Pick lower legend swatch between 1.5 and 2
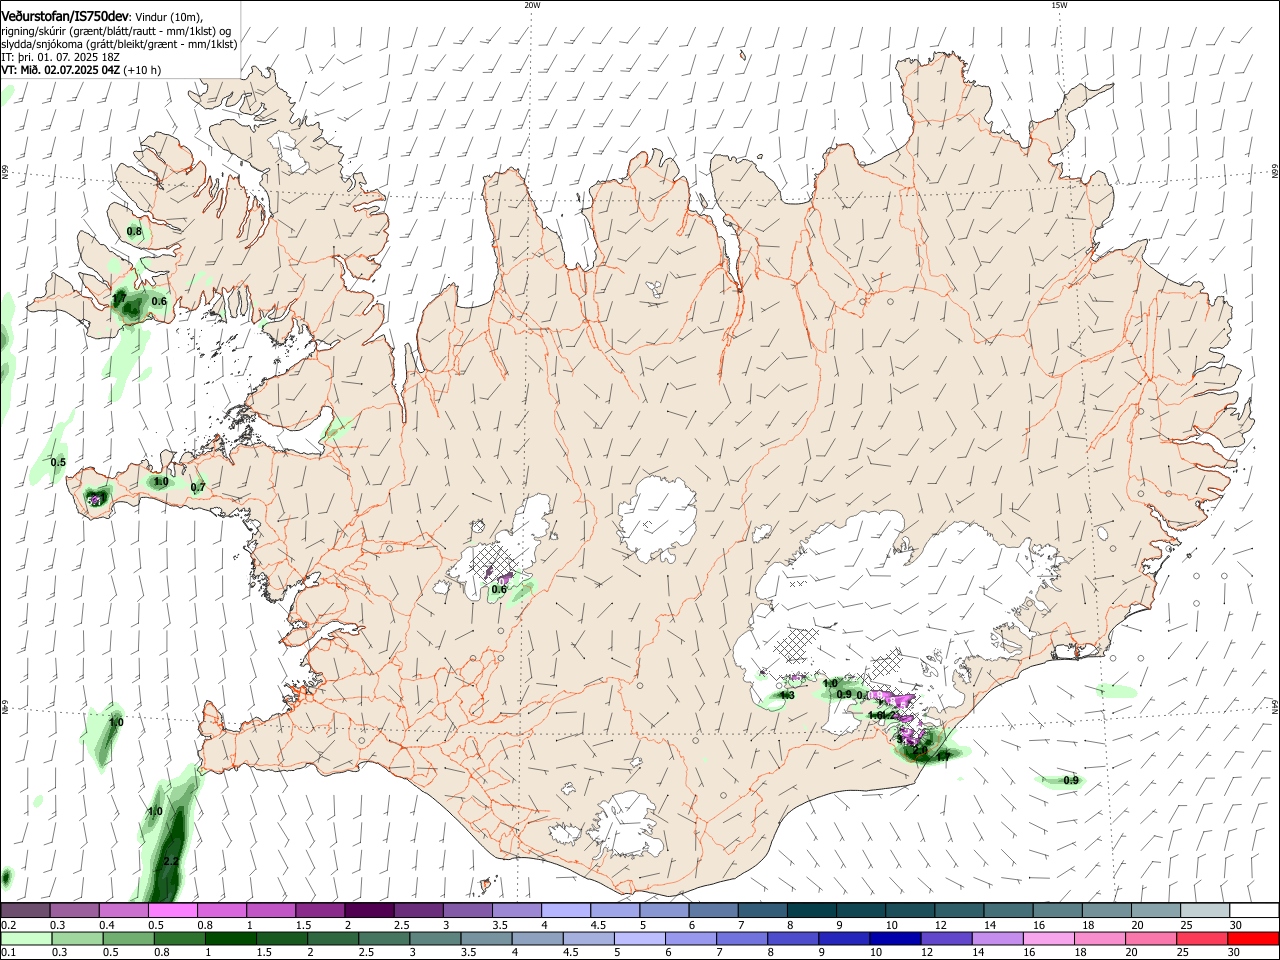Viewport: 1280px width, 960px height. (x=282, y=938)
